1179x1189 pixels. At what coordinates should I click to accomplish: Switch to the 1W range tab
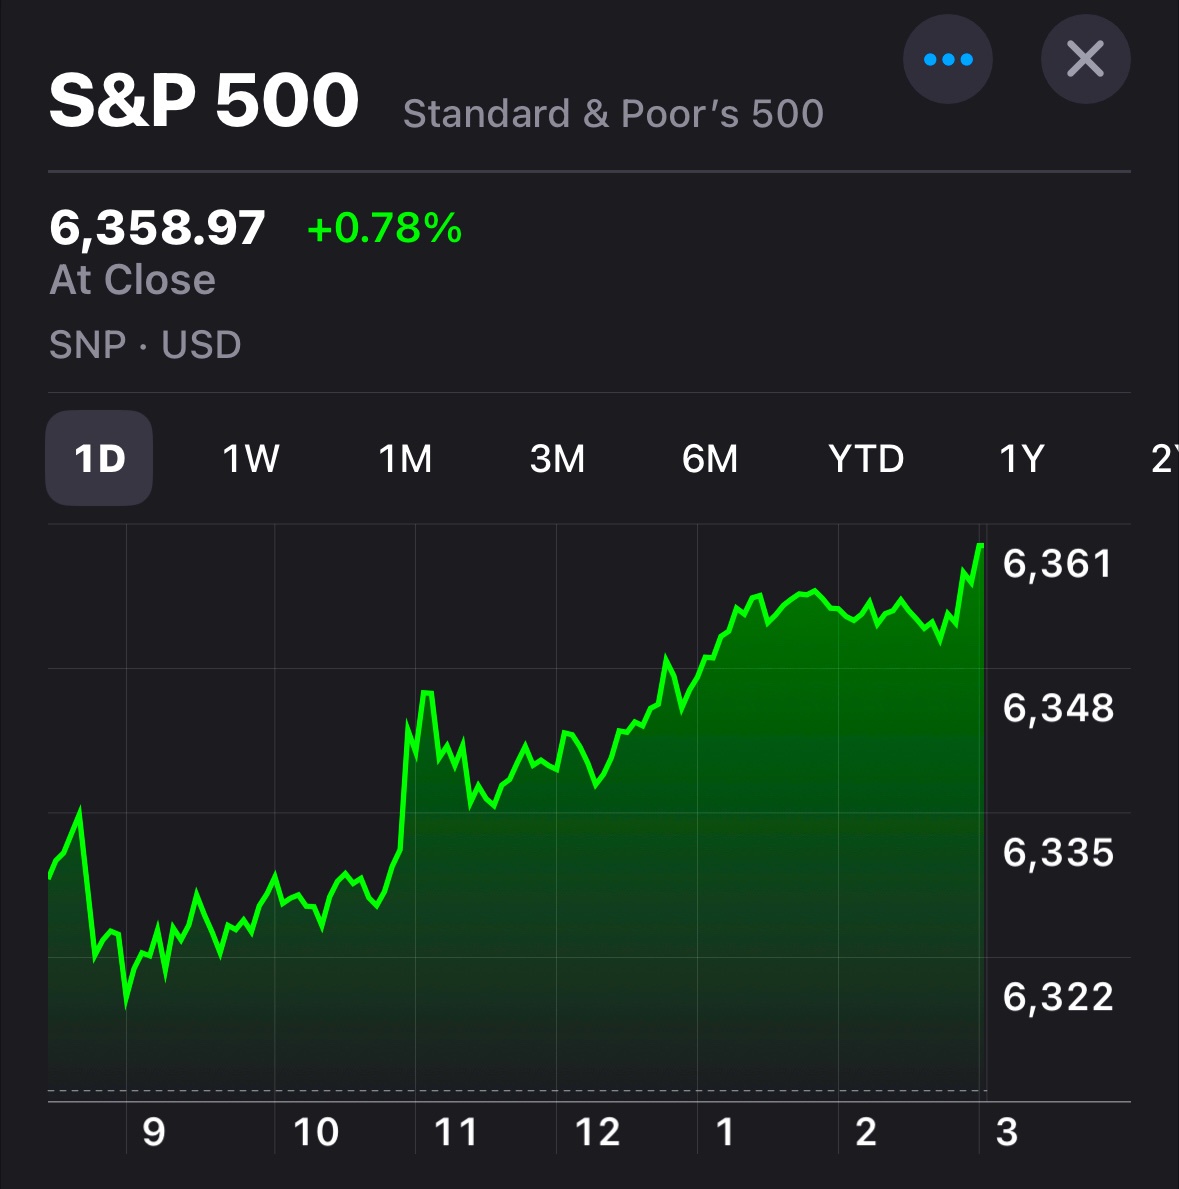pos(251,459)
